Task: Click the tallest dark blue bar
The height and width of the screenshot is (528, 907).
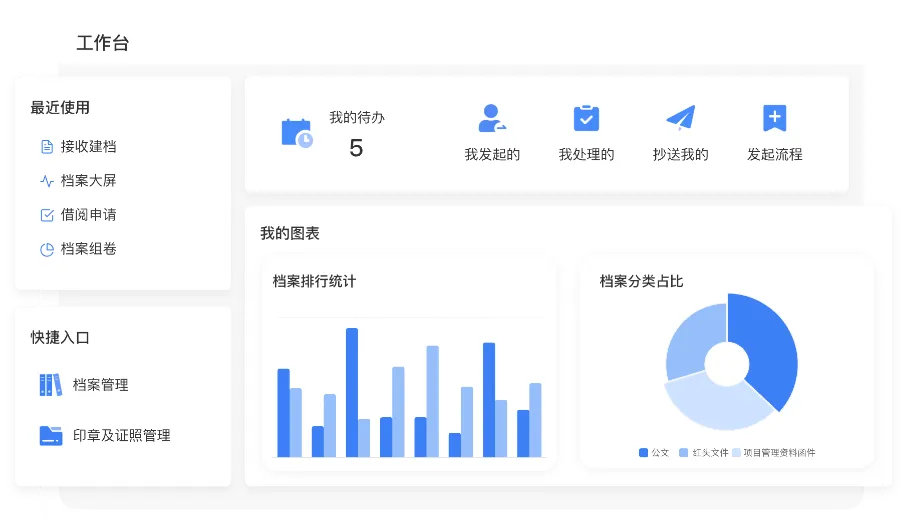Action: tap(352, 392)
